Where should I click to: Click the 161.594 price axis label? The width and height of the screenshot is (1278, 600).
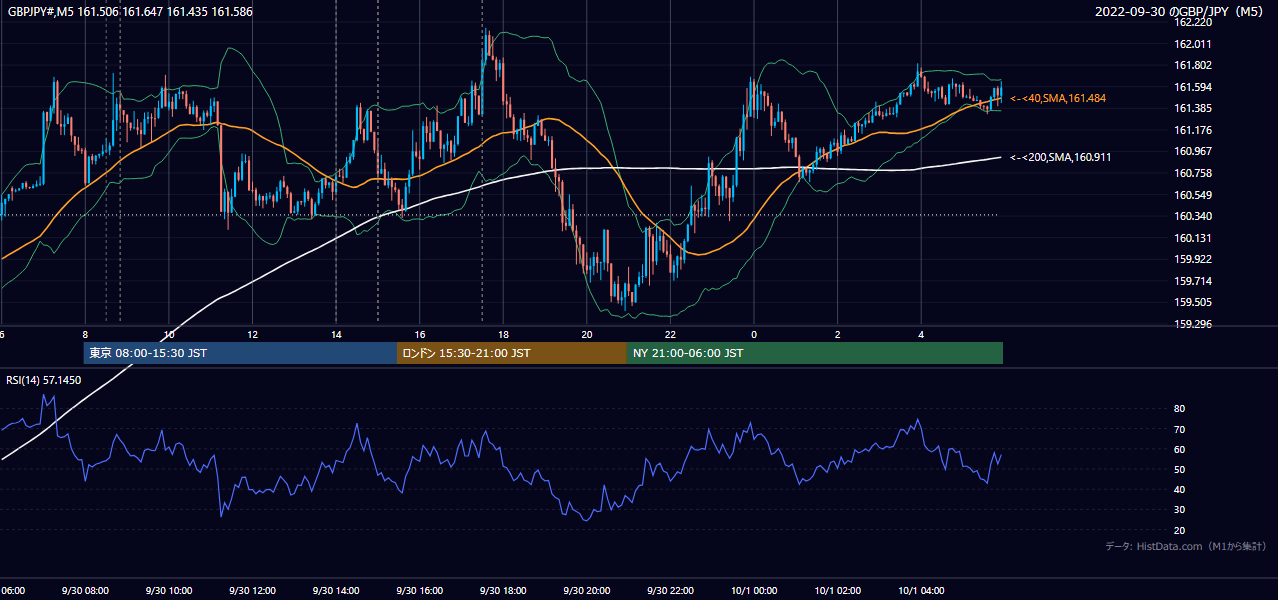(1192, 87)
